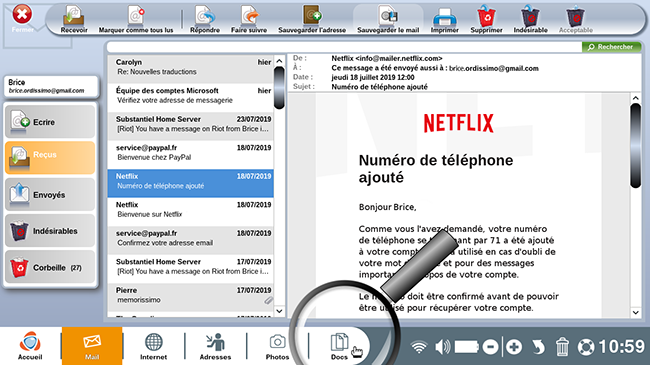The image size is (650, 365).
Task: Mark email as Indésirable in toolbar
Action: coord(530,20)
